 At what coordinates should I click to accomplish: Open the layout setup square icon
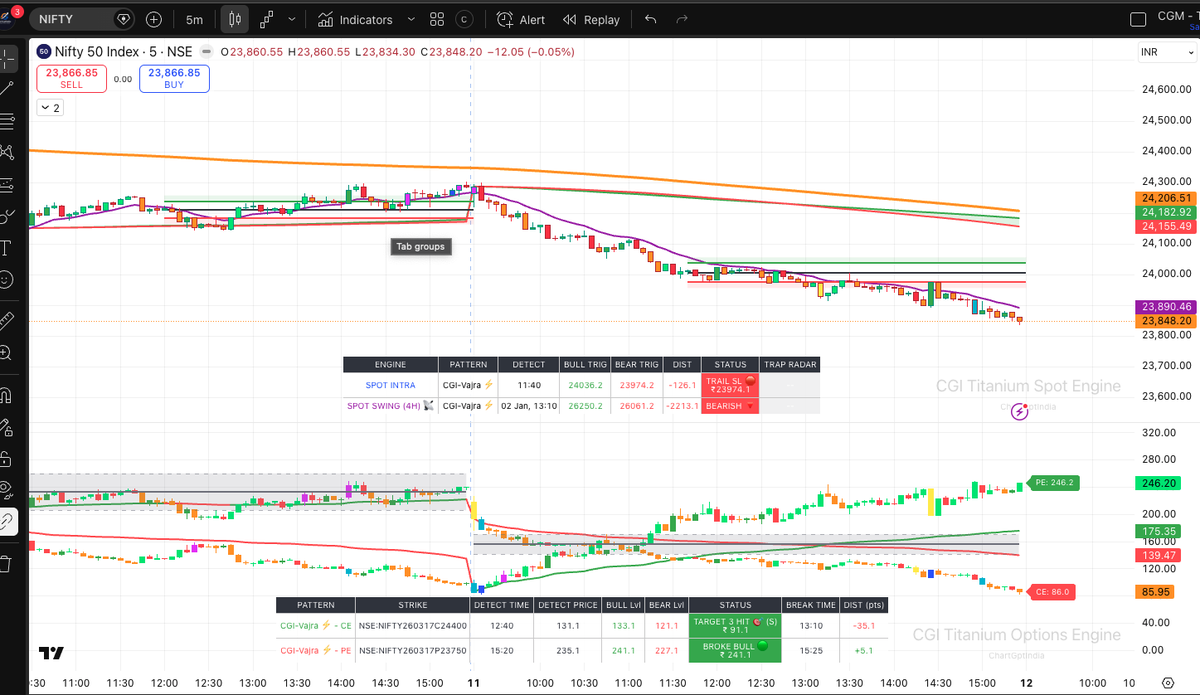[1137, 19]
